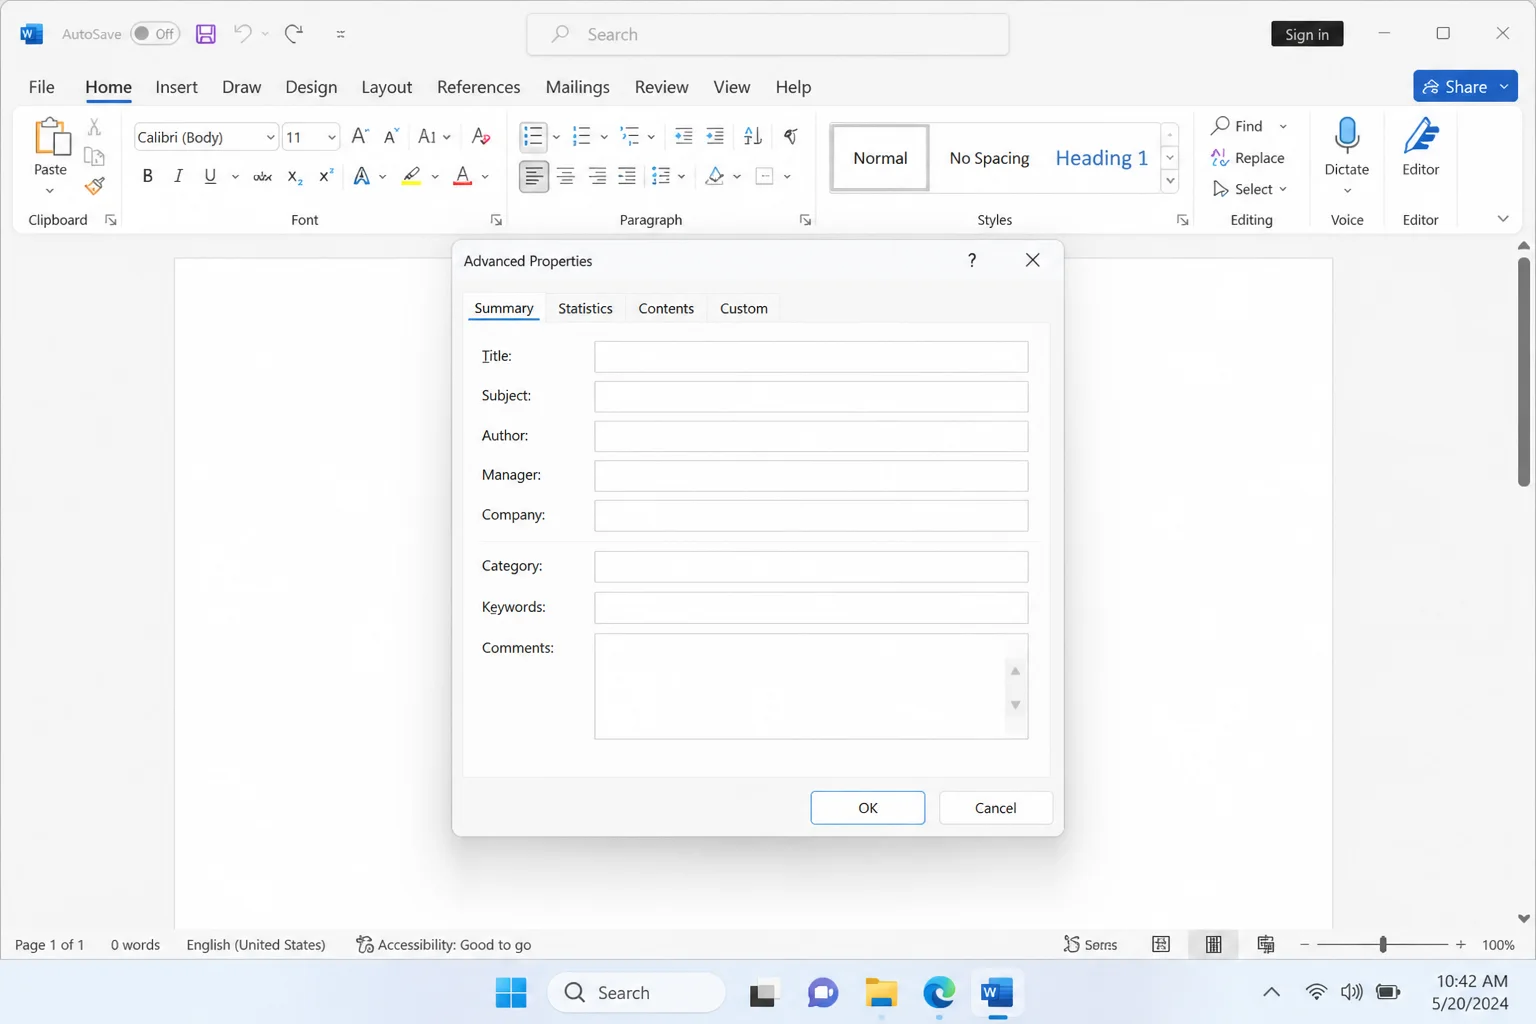Click Replace in Editing group

[x=1248, y=158]
